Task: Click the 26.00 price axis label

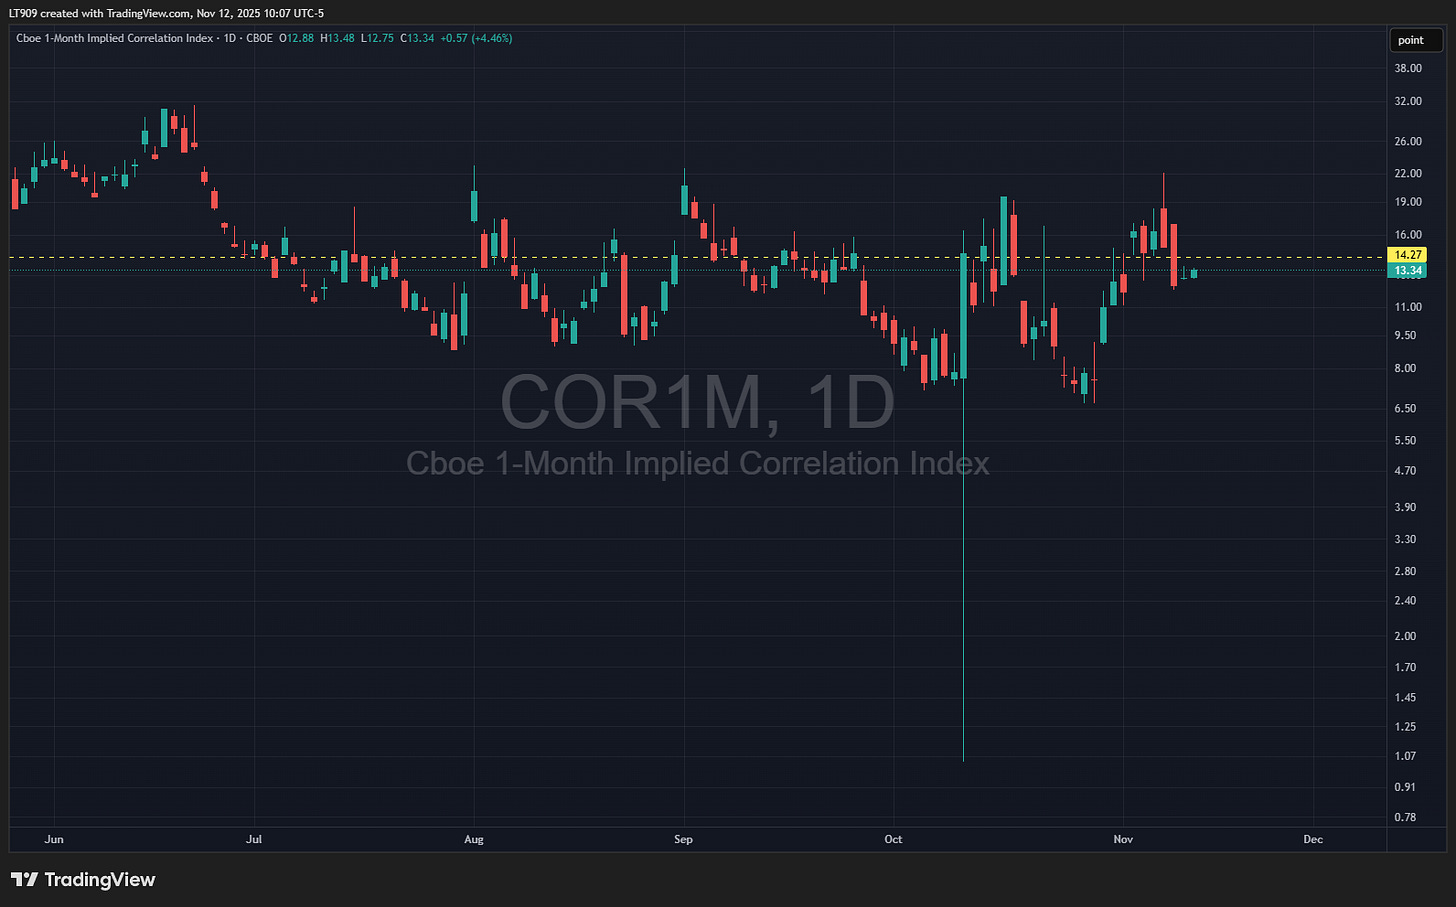Action: pyautogui.click(x=1408, y=141)
